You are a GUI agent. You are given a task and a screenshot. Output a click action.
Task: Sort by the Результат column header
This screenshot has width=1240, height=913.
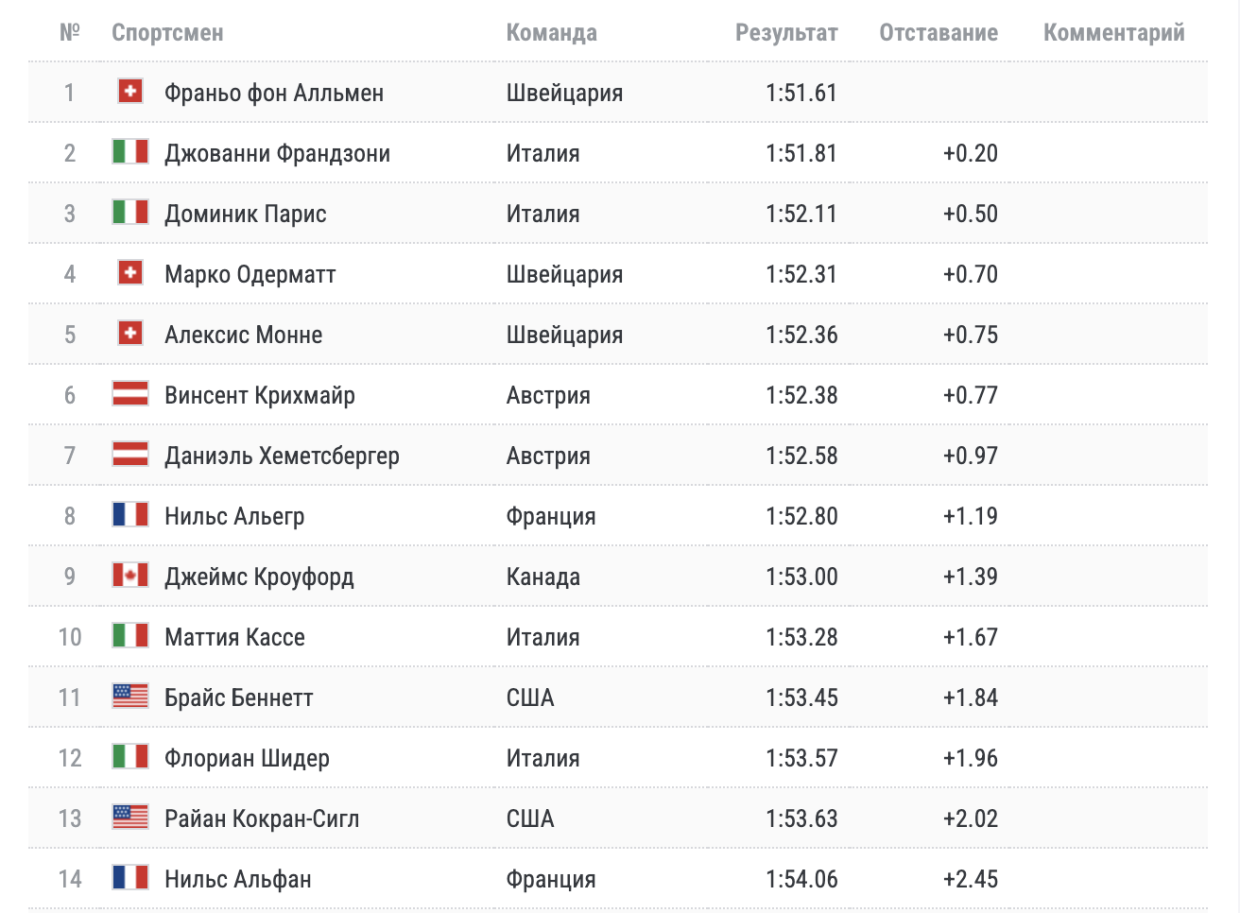pyautogui.click(x=786, y=33)
